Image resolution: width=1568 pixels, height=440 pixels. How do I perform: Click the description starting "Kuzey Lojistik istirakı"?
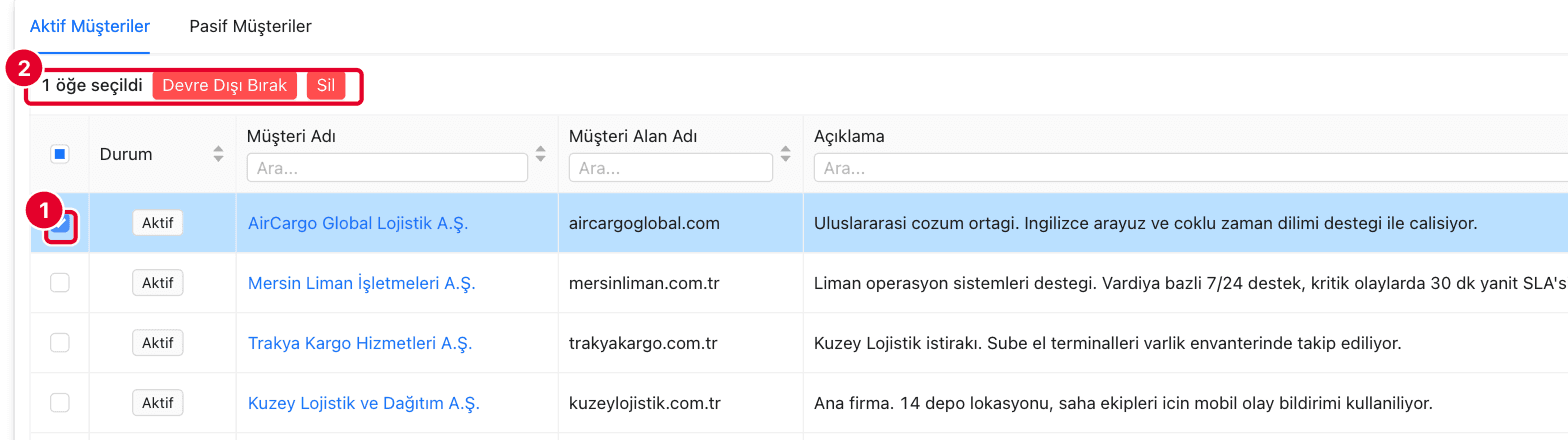tap(1108, 343)
